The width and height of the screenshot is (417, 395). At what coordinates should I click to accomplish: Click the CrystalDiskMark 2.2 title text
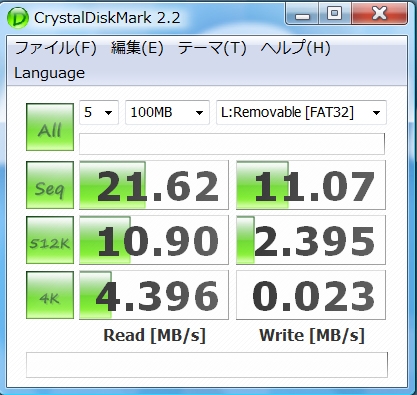[107, 18]
